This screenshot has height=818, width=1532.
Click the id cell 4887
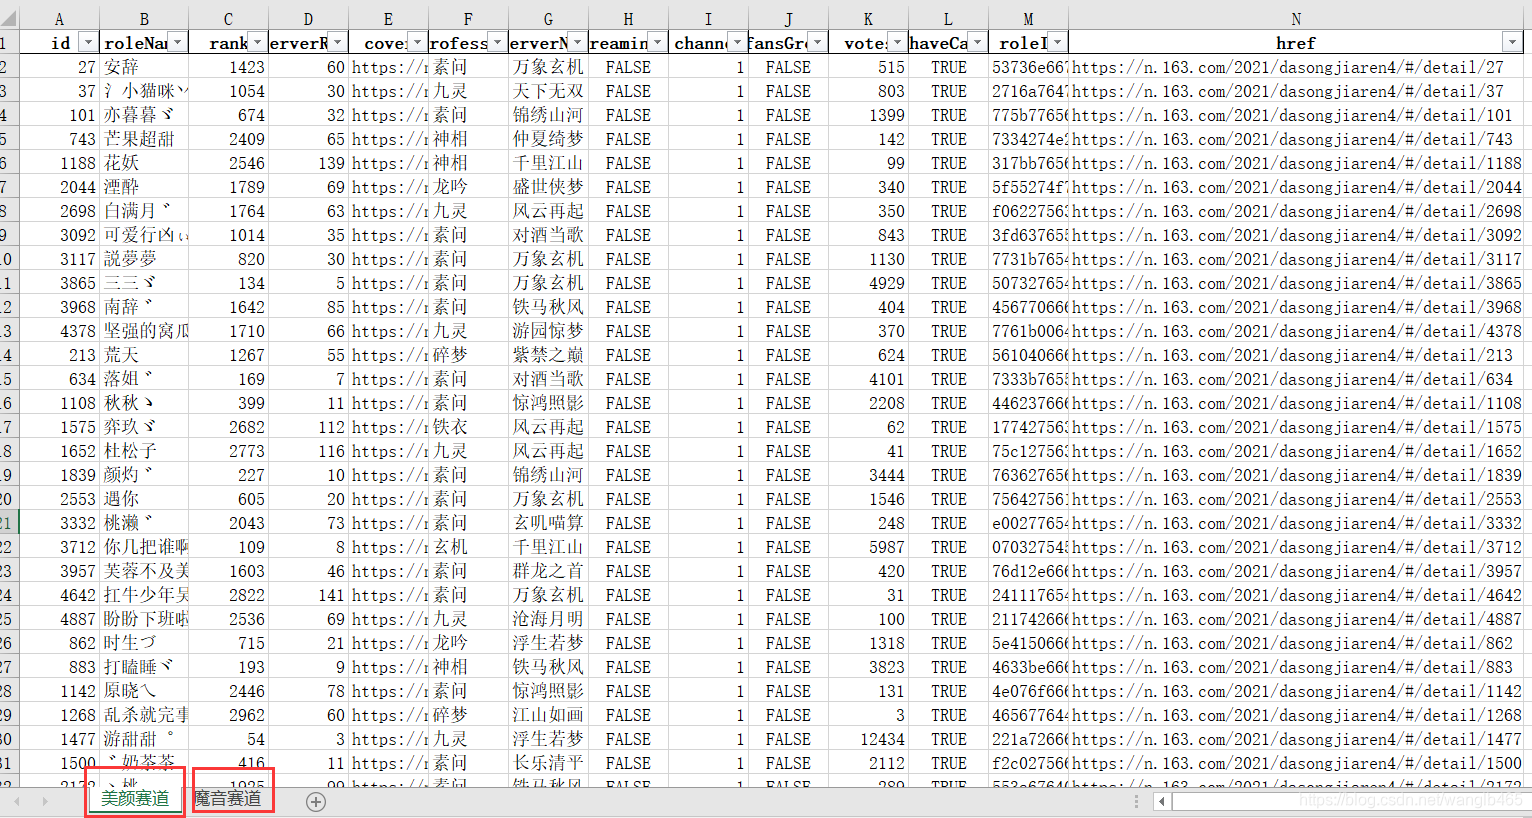[x=59, y=619]
